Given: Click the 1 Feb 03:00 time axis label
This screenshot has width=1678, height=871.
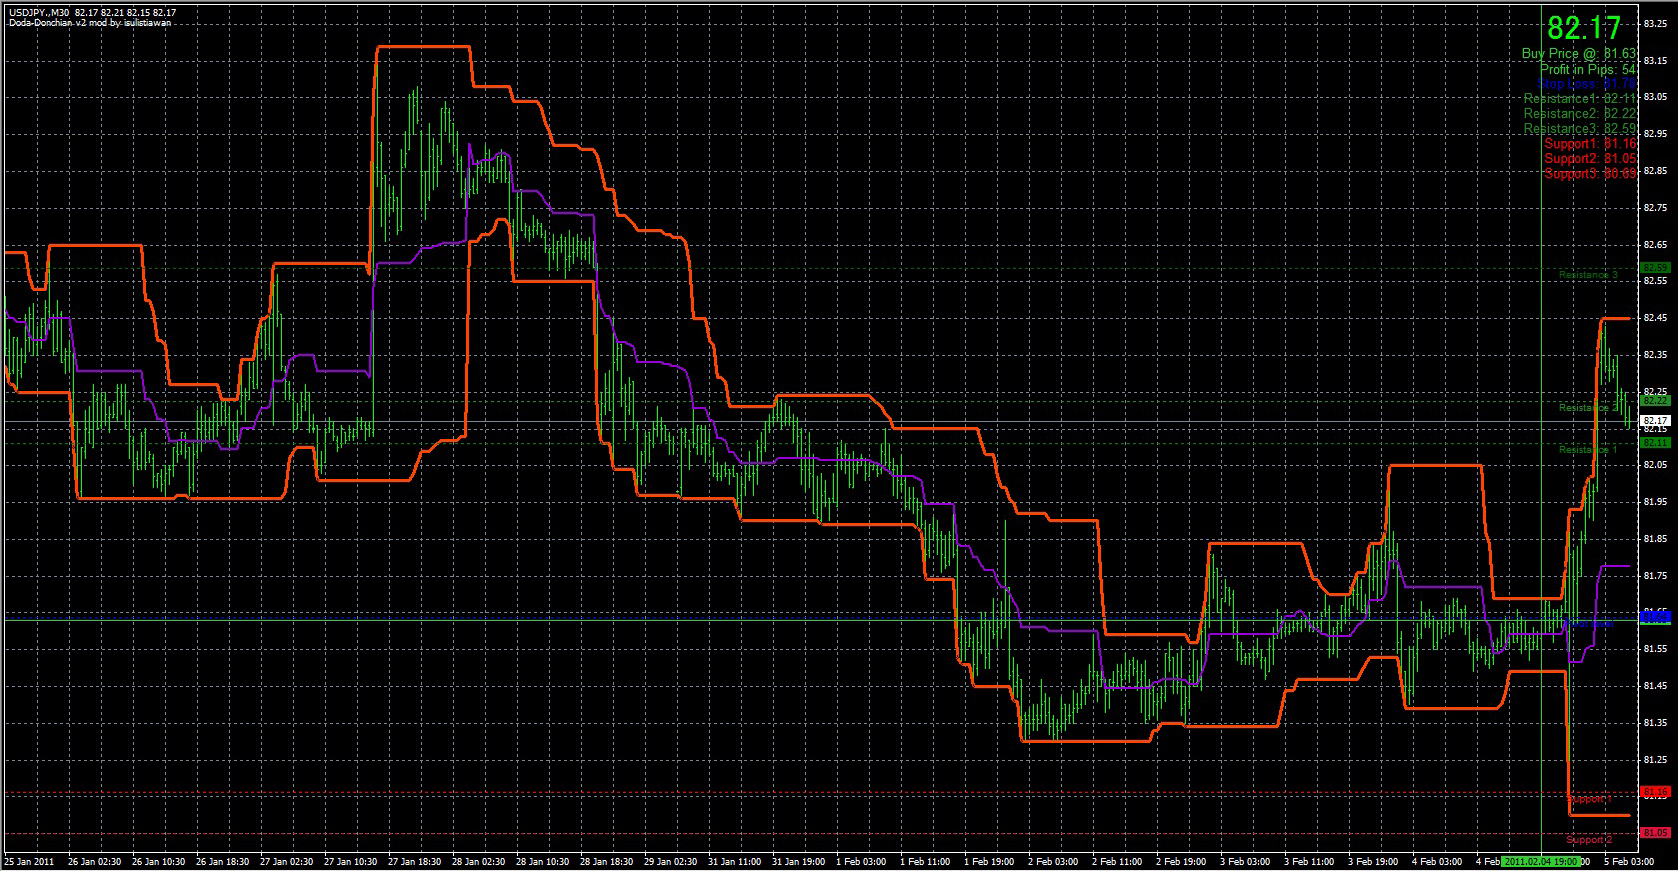Looking at the screenshot, I should [861, 861].
